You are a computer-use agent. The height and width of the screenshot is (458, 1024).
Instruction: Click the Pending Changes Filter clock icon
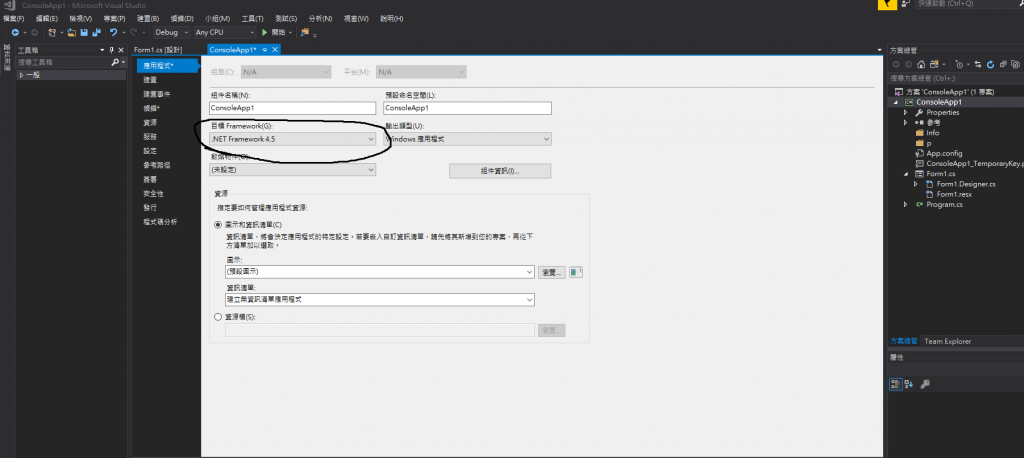point(959,64)
